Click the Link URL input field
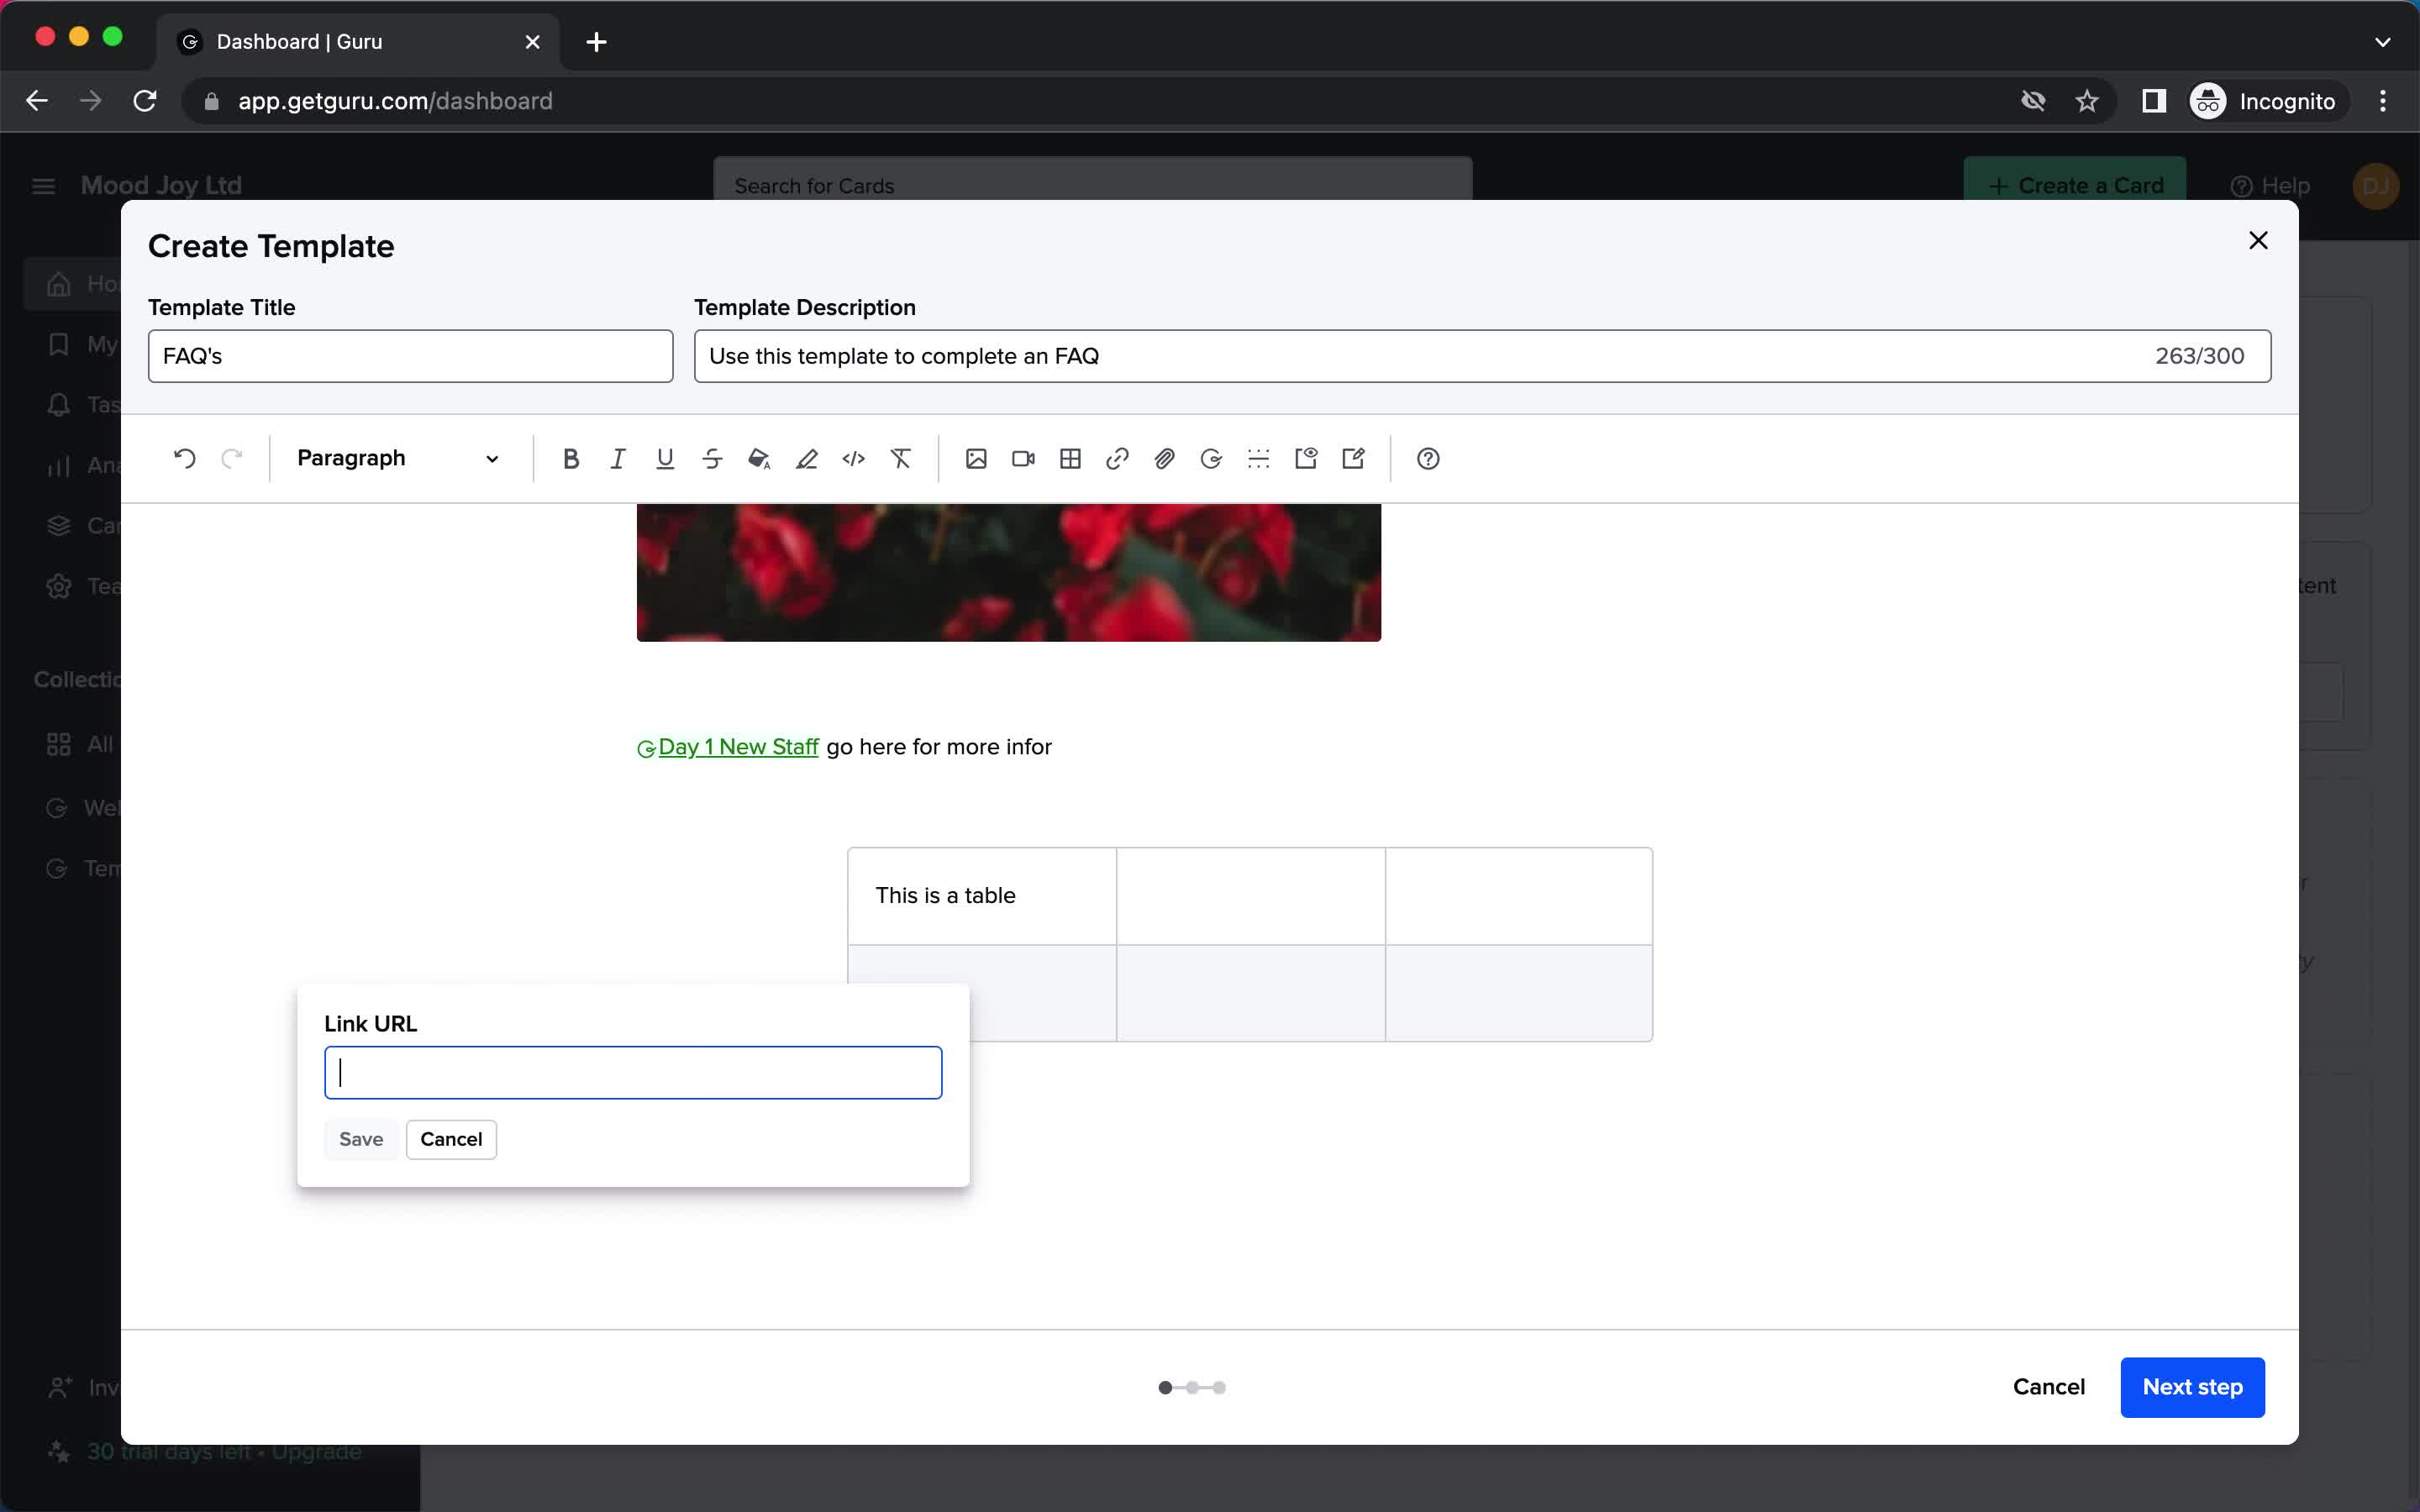This screenshot has width=2420, height=1512. click(634, 1071)
